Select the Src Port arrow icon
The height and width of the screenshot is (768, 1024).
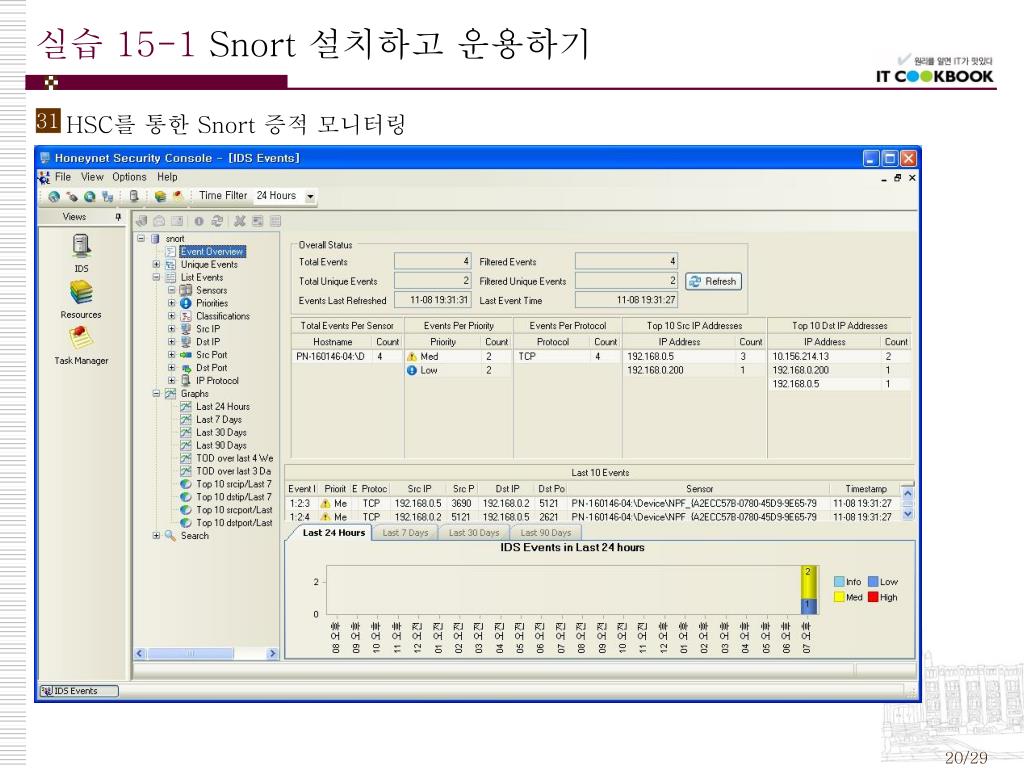pyautogui.click(x=185, y=355)
